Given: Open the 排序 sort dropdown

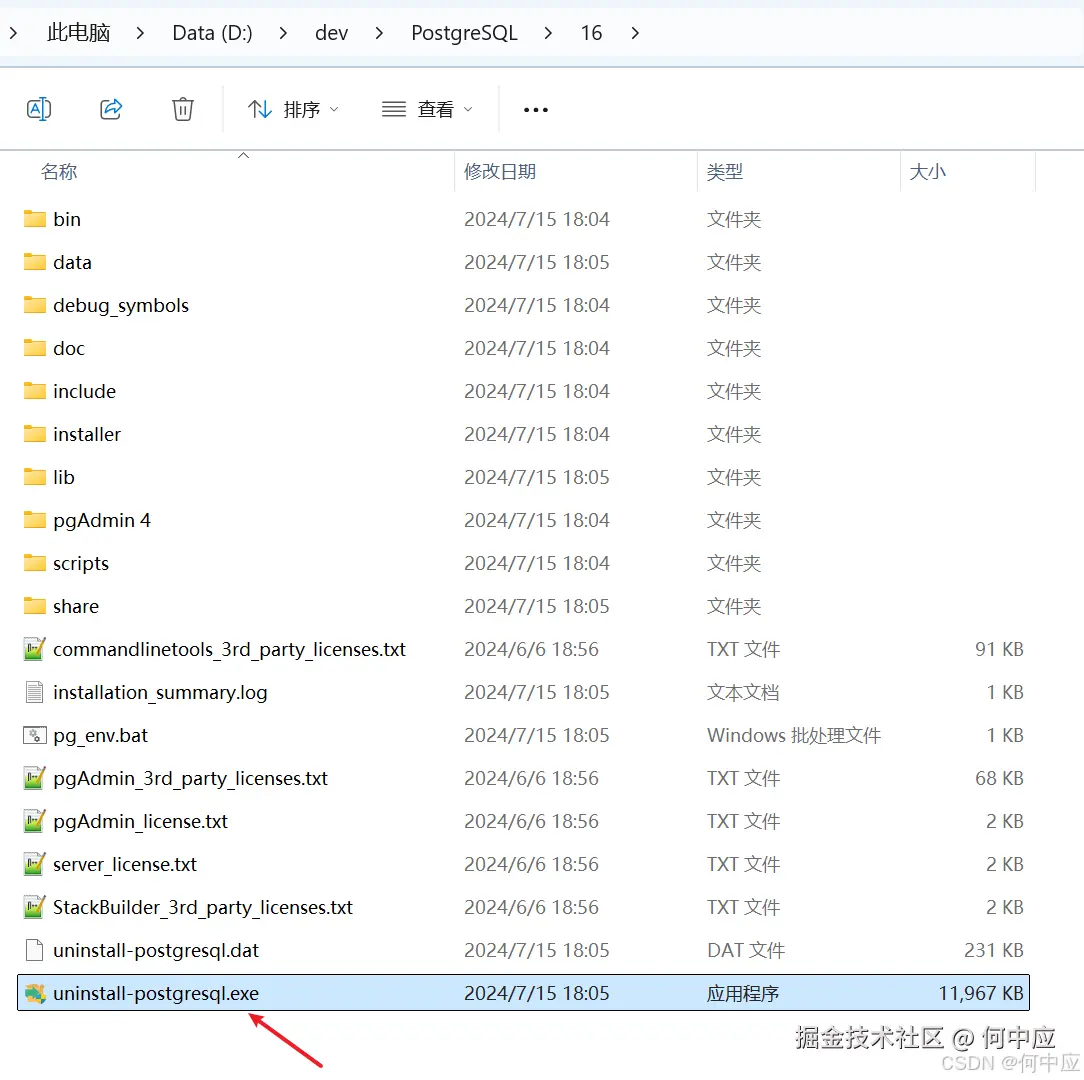Looking at the screenshot, I should point(293,109).
